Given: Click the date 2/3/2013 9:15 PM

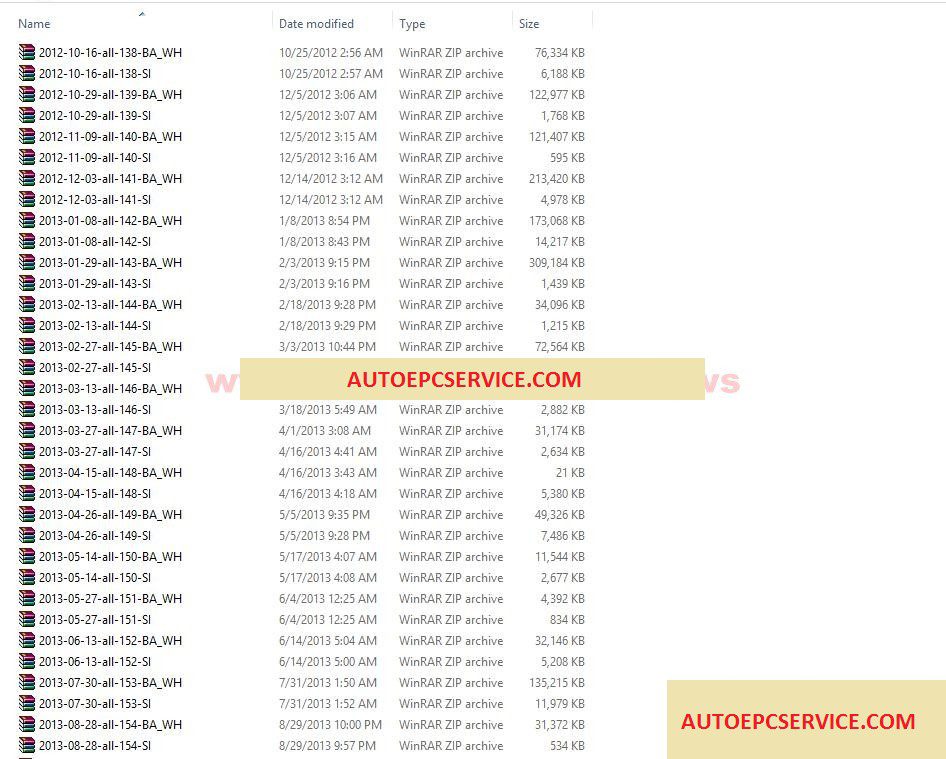Looking at the screenshot, I should click(324, 262).
